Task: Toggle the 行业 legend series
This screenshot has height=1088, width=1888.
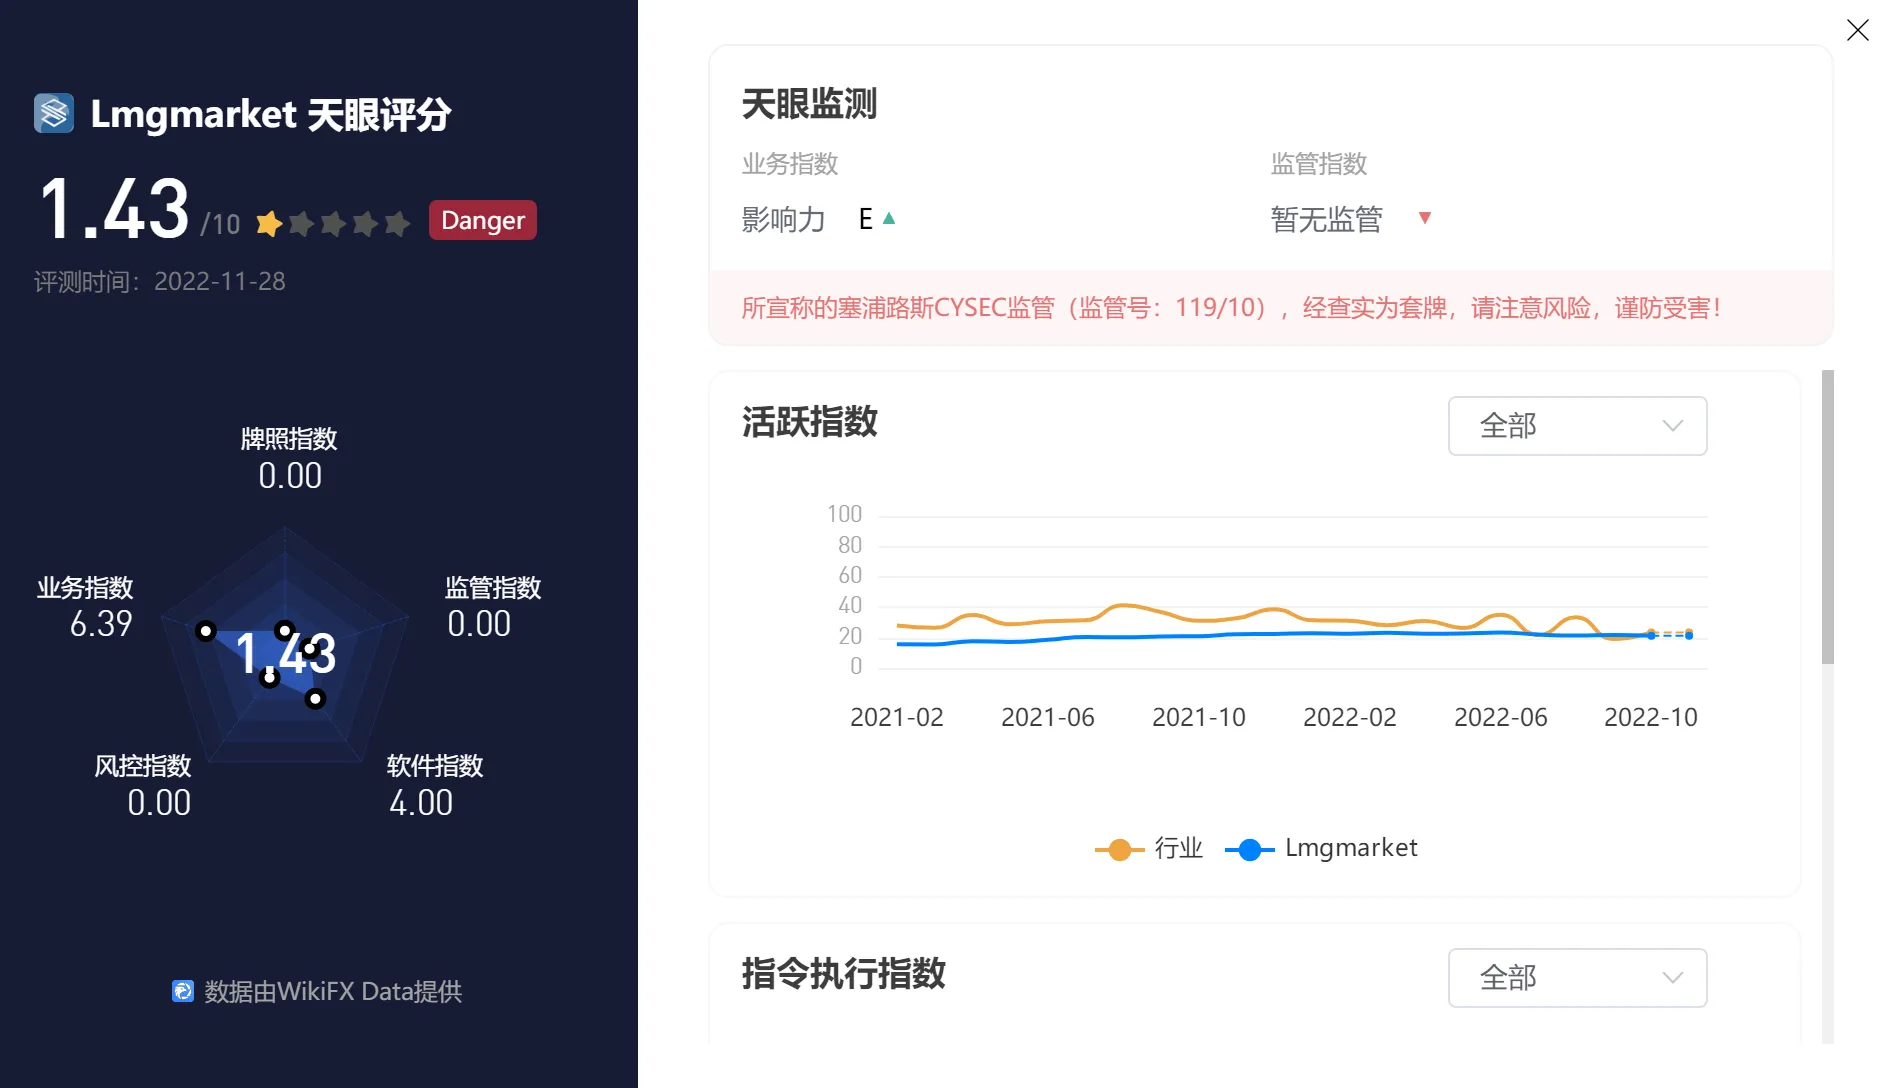Action: [x=1149, y=849]
